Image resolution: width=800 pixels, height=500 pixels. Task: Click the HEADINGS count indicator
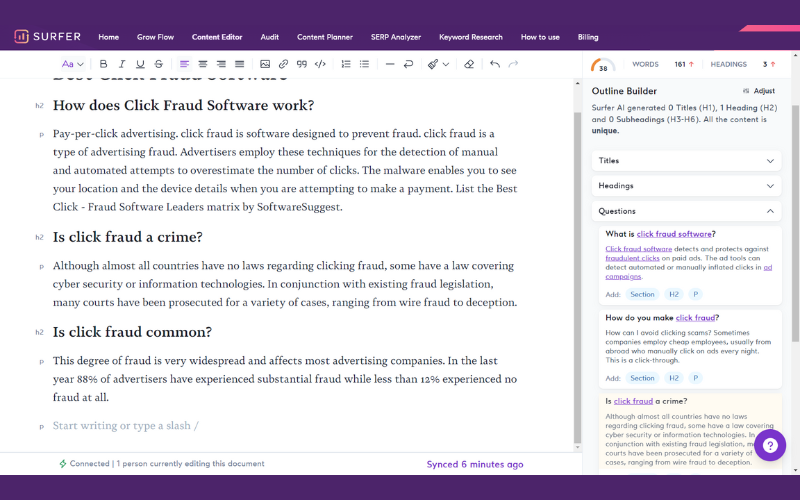(743, 64)
